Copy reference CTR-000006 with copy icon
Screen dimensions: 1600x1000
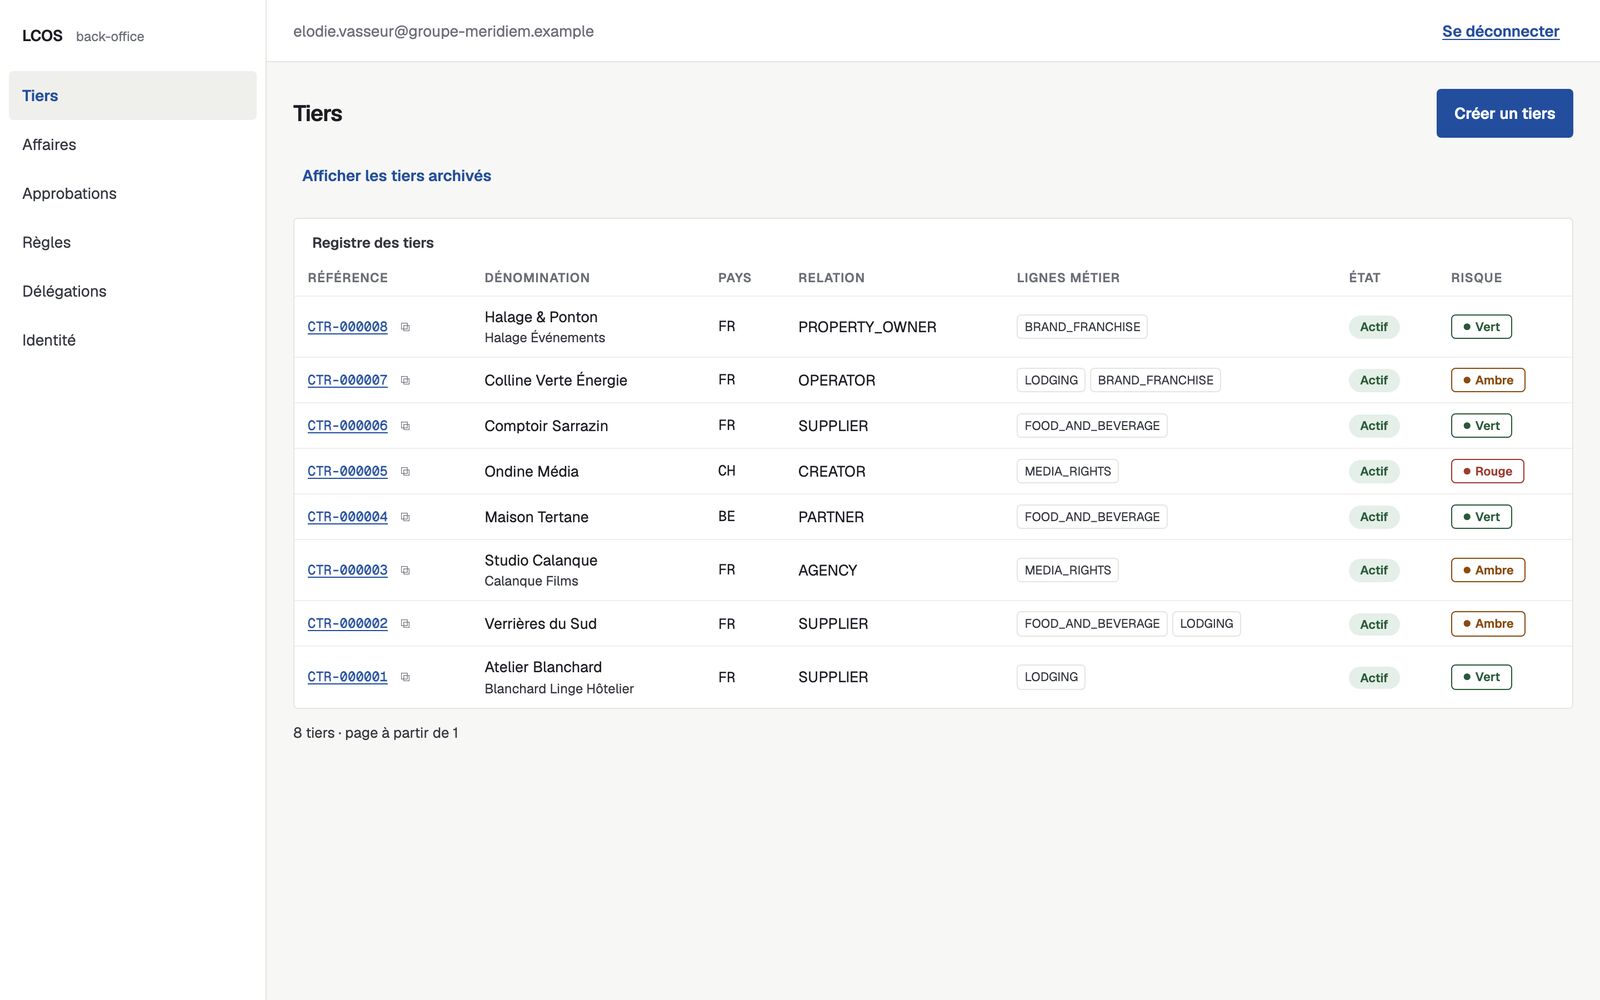pyautogui.click(x=405, y=426)
